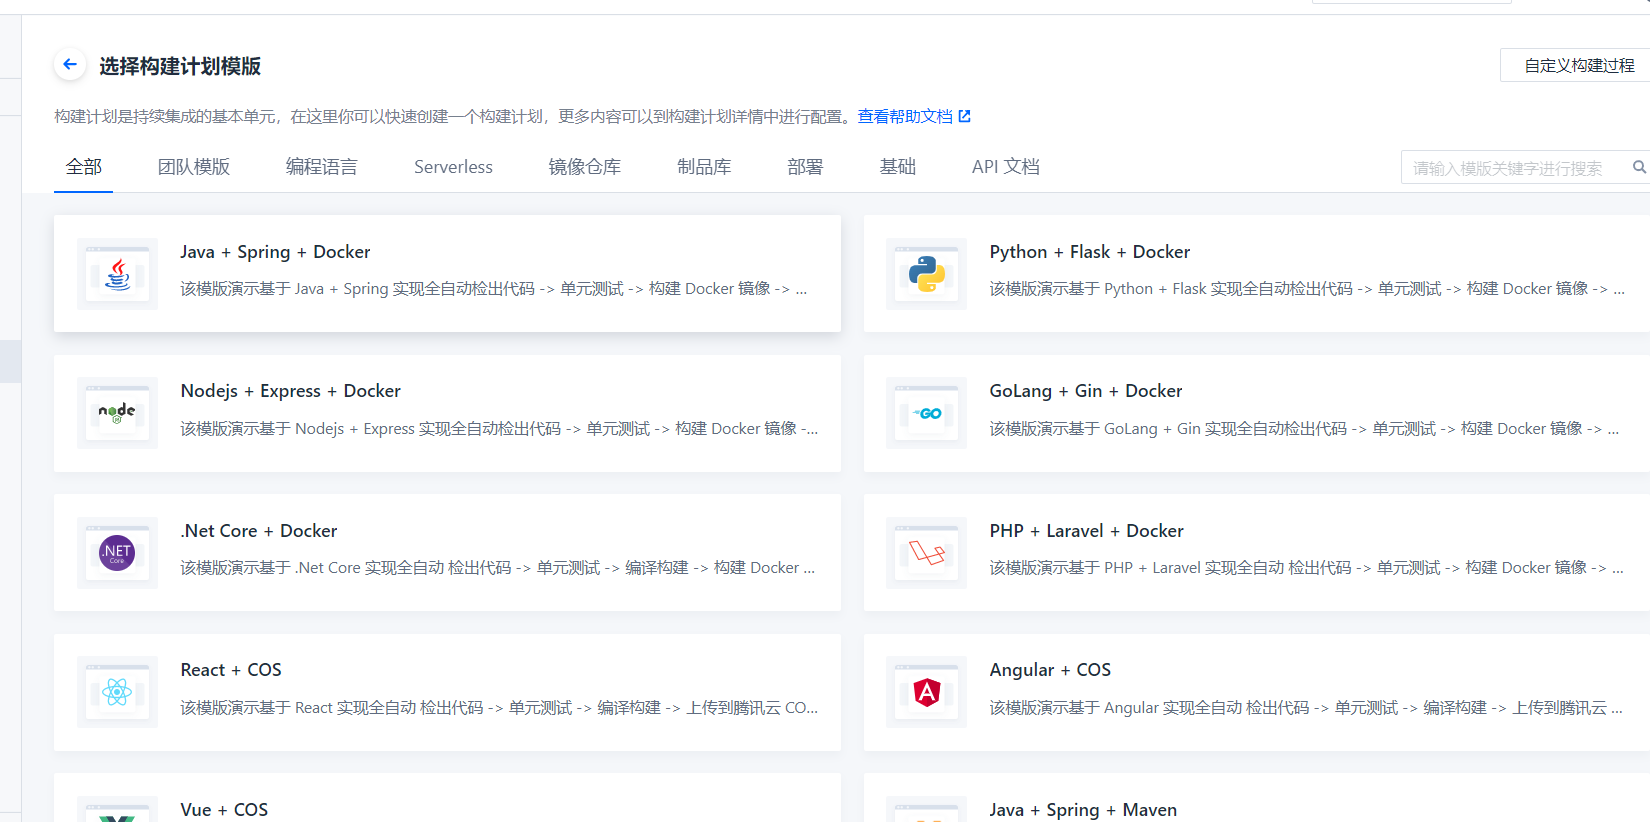
Task: Open the 查看帮助文档 link
Action: [905, 116]
